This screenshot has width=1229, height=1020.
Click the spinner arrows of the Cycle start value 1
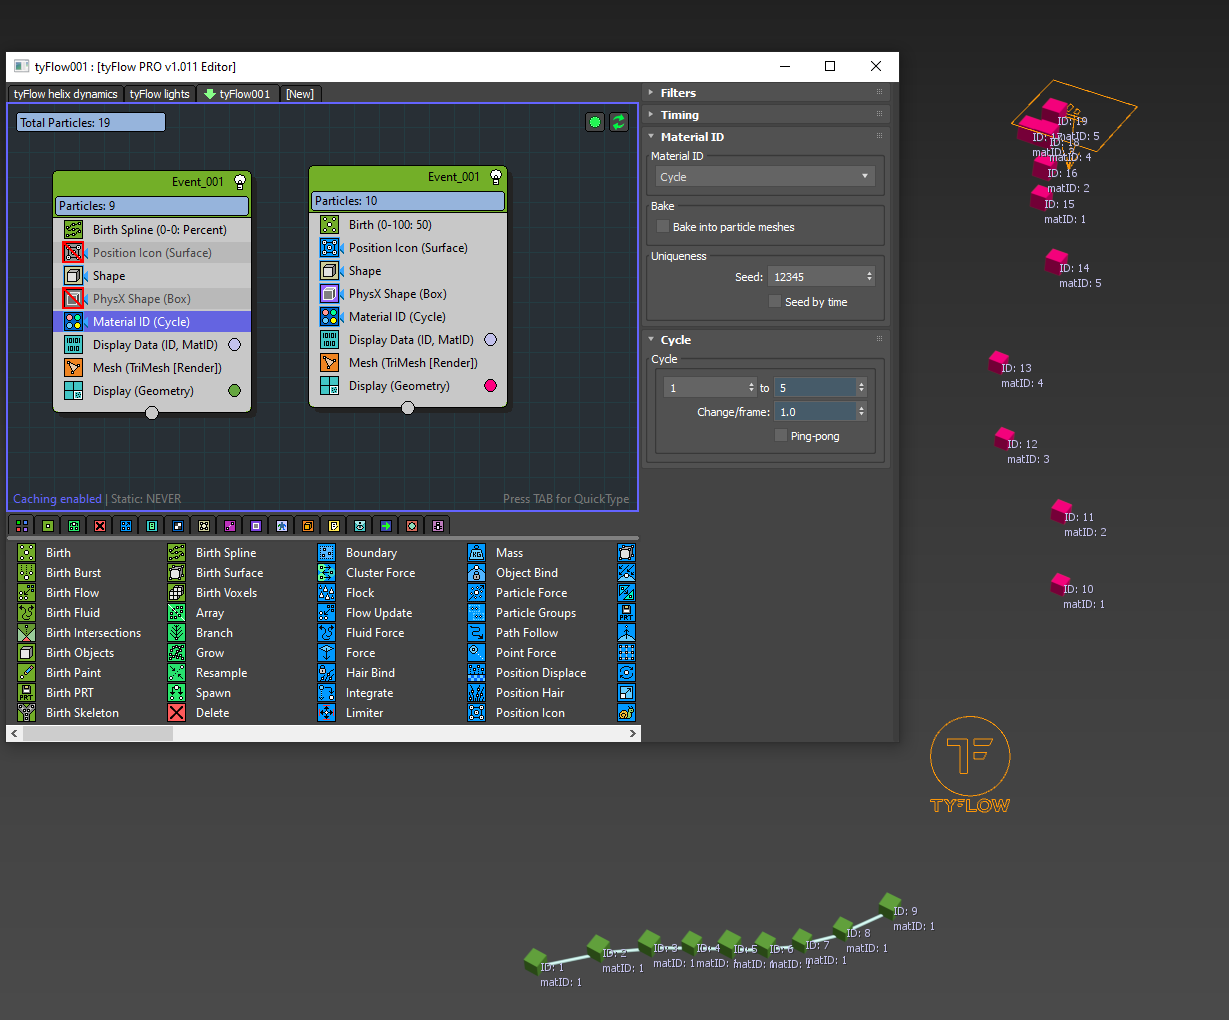click(751, 388)
